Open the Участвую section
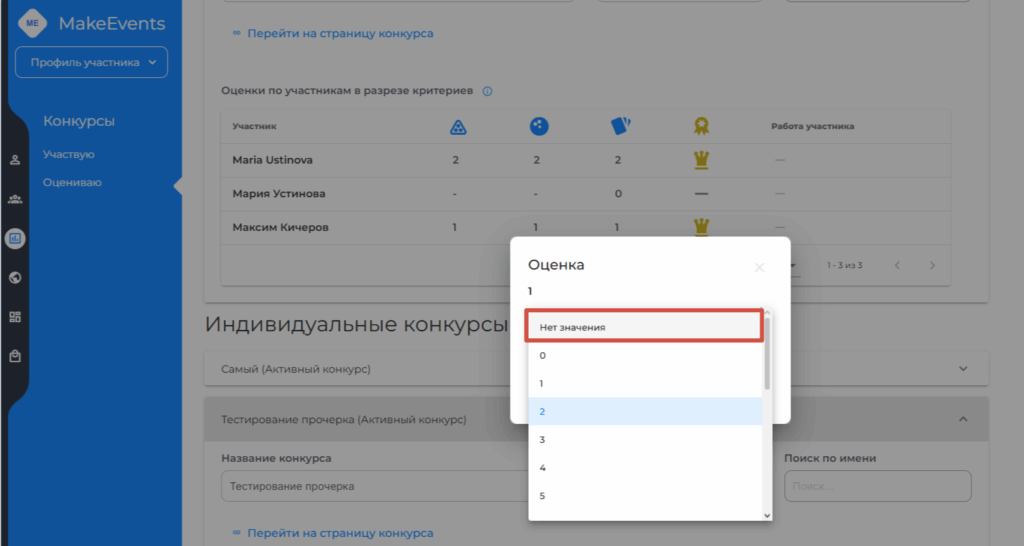Viewport: 1024px width, 546px height. pyautogui.click(x=69, y=154)
